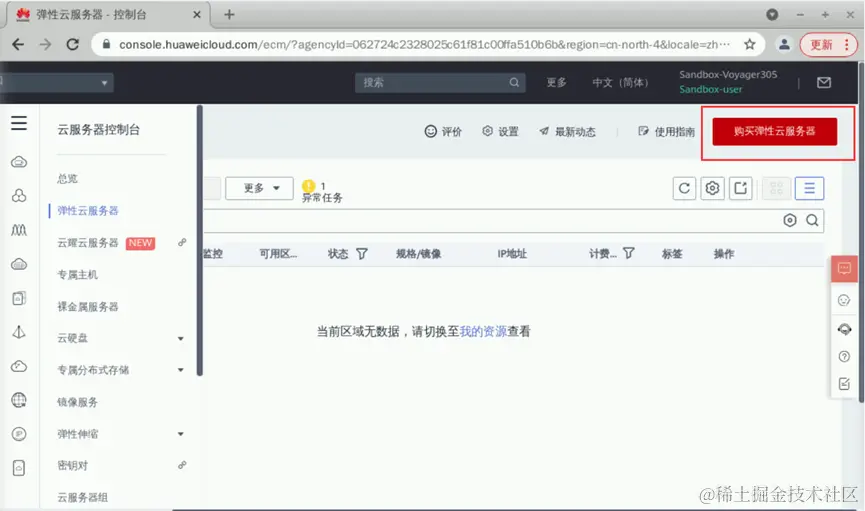Open list settings gear icon
The image size is (865, 511).
click(x=712, y=188)
